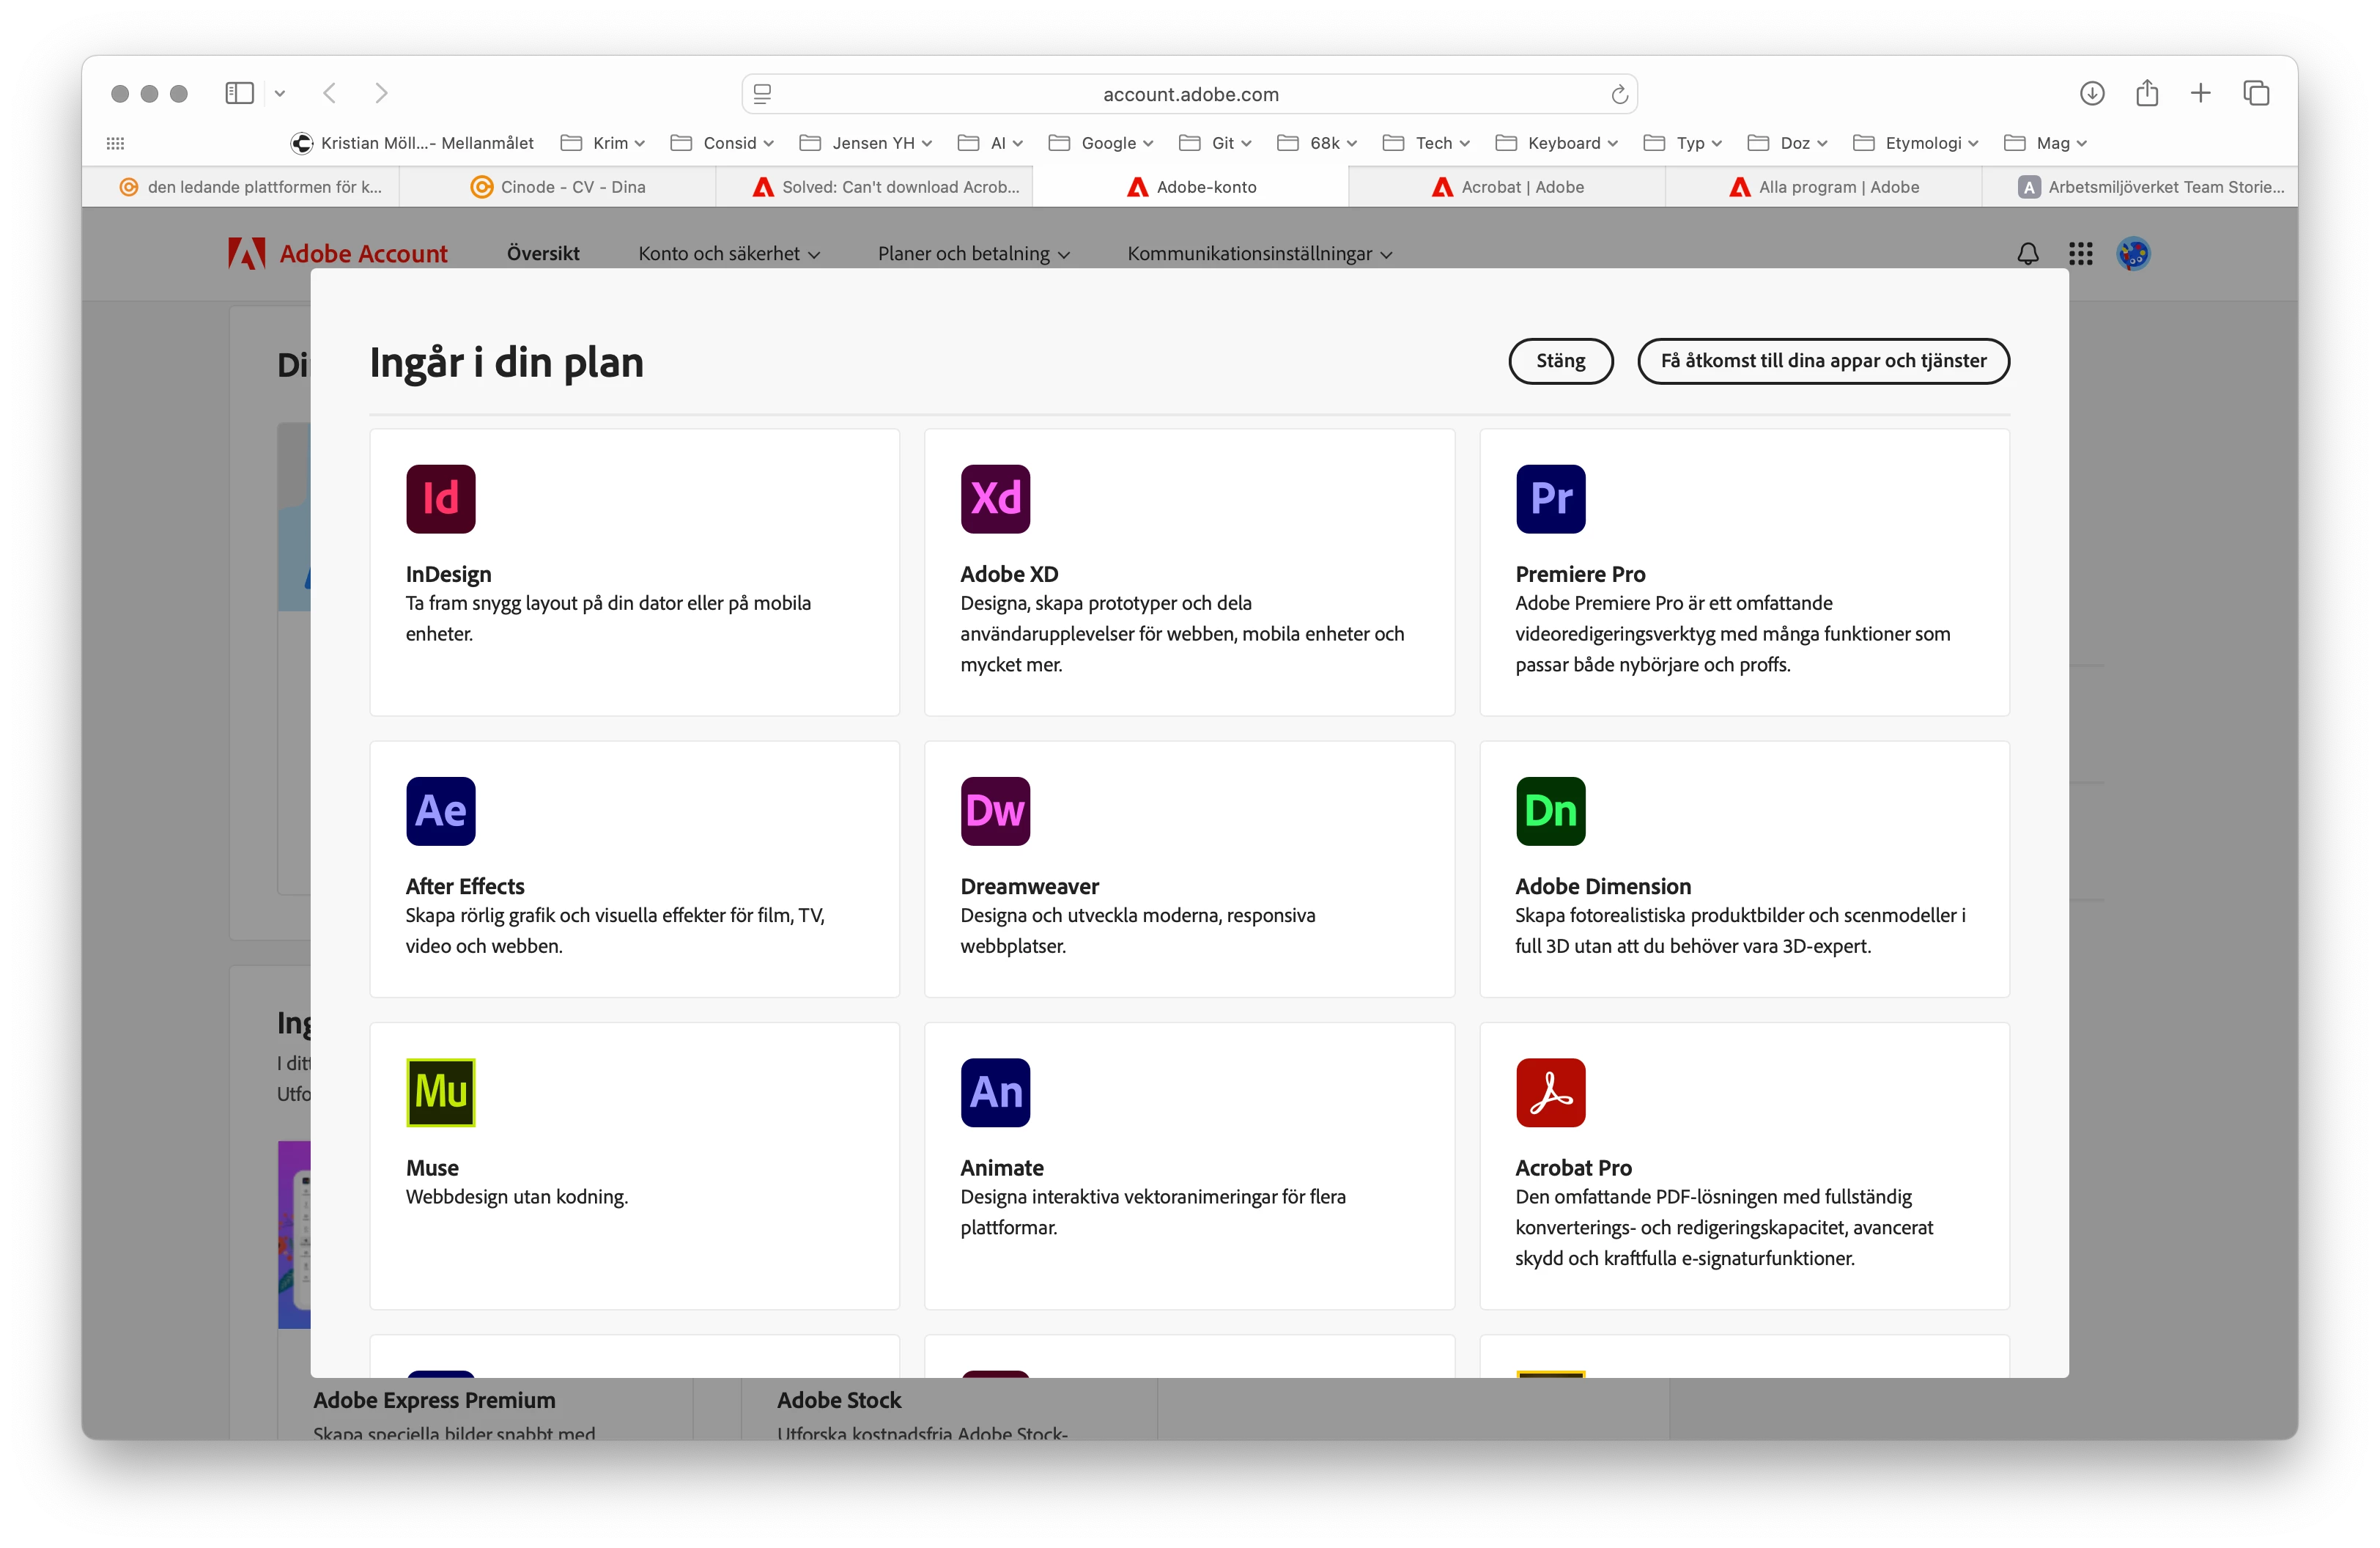The height and width of the screenshot is (1548, 2380).
Task: Open the notifications bell
Action: point(2027,254)
